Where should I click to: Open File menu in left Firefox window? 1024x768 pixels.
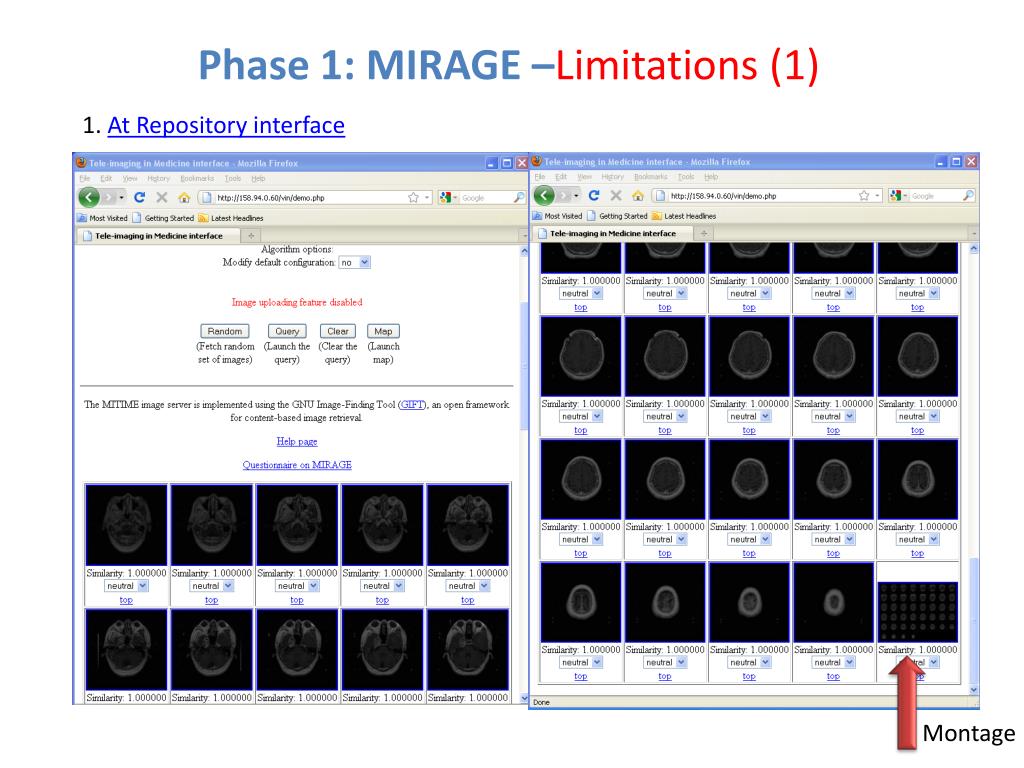[x=85, y=178]
